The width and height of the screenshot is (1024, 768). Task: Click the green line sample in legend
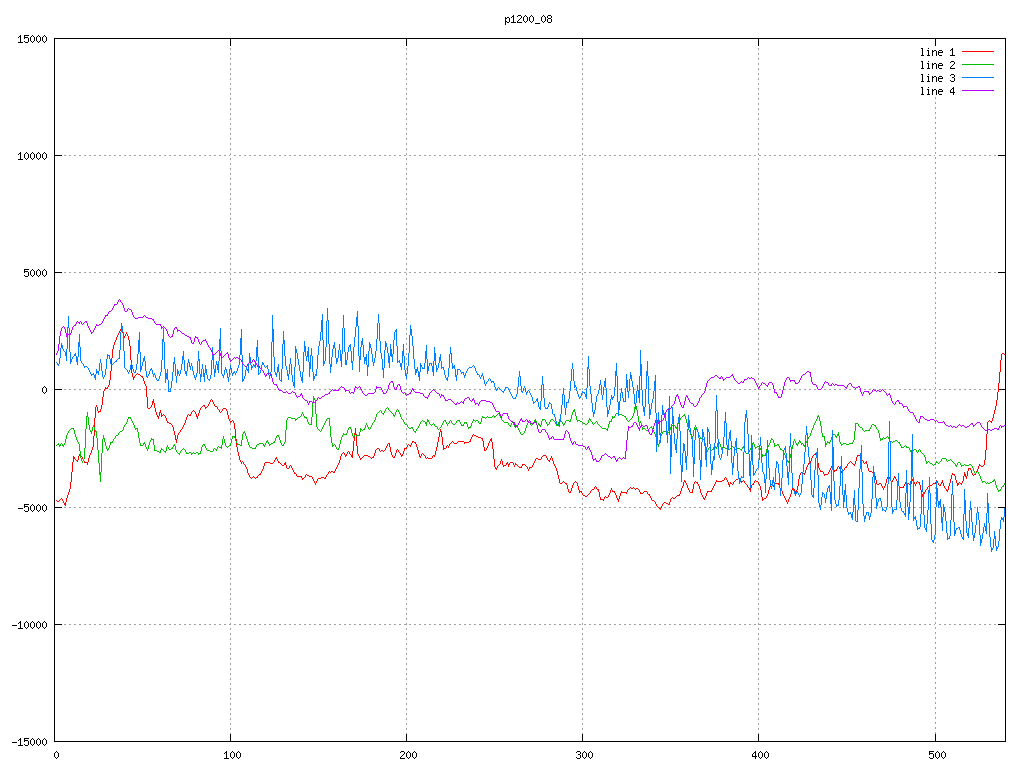coord(978,65)
